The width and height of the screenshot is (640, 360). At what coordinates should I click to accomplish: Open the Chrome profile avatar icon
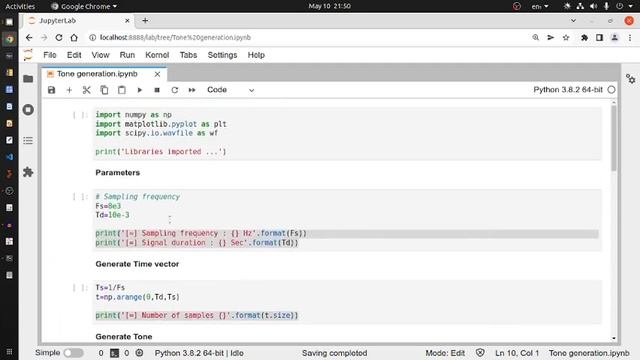614,38
